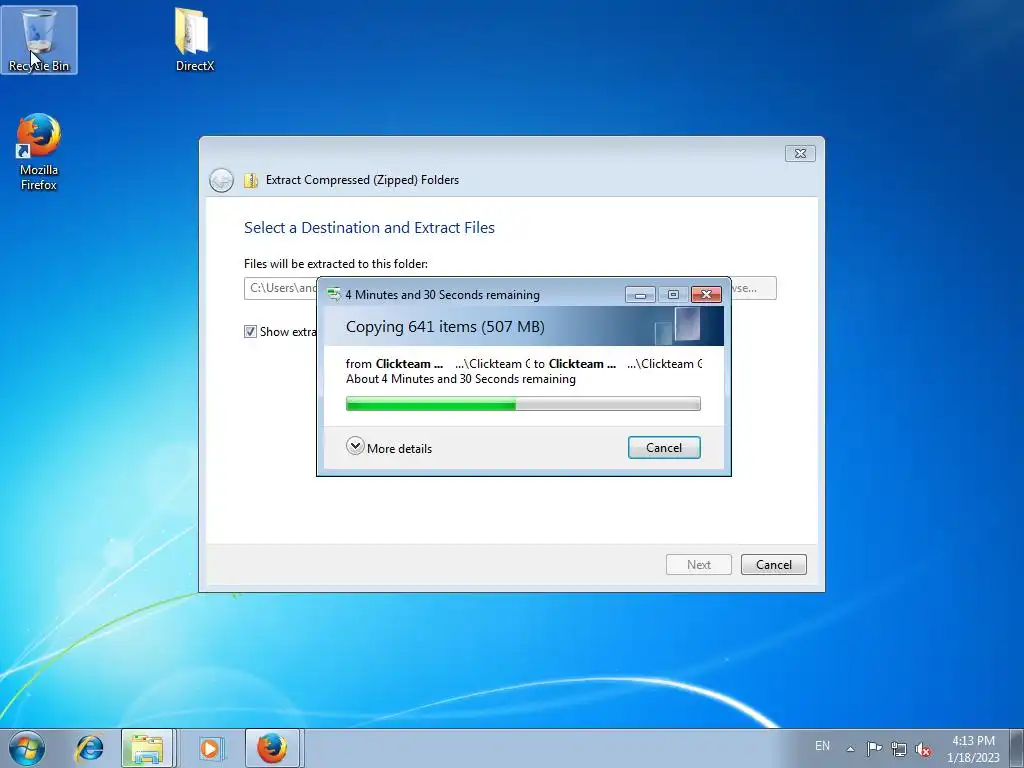Maximize the copy progress dialog
The image size is (1024, 768).
[673, 295]
